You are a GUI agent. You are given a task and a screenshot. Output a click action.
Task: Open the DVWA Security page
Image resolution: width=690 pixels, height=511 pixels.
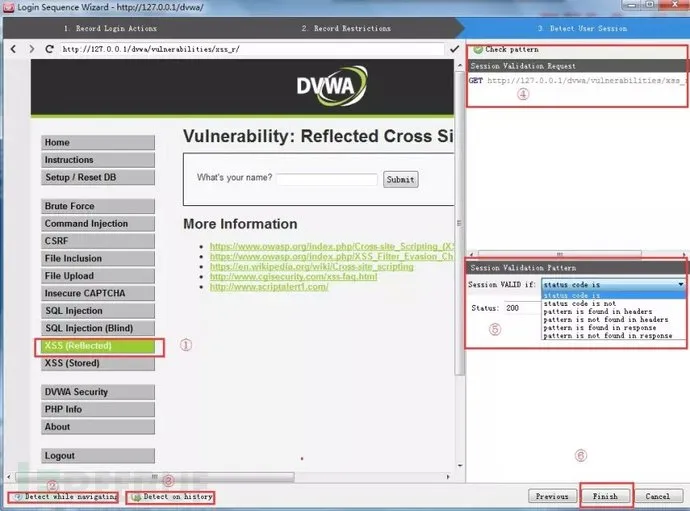pyautogui.click(x=98, y=392)
